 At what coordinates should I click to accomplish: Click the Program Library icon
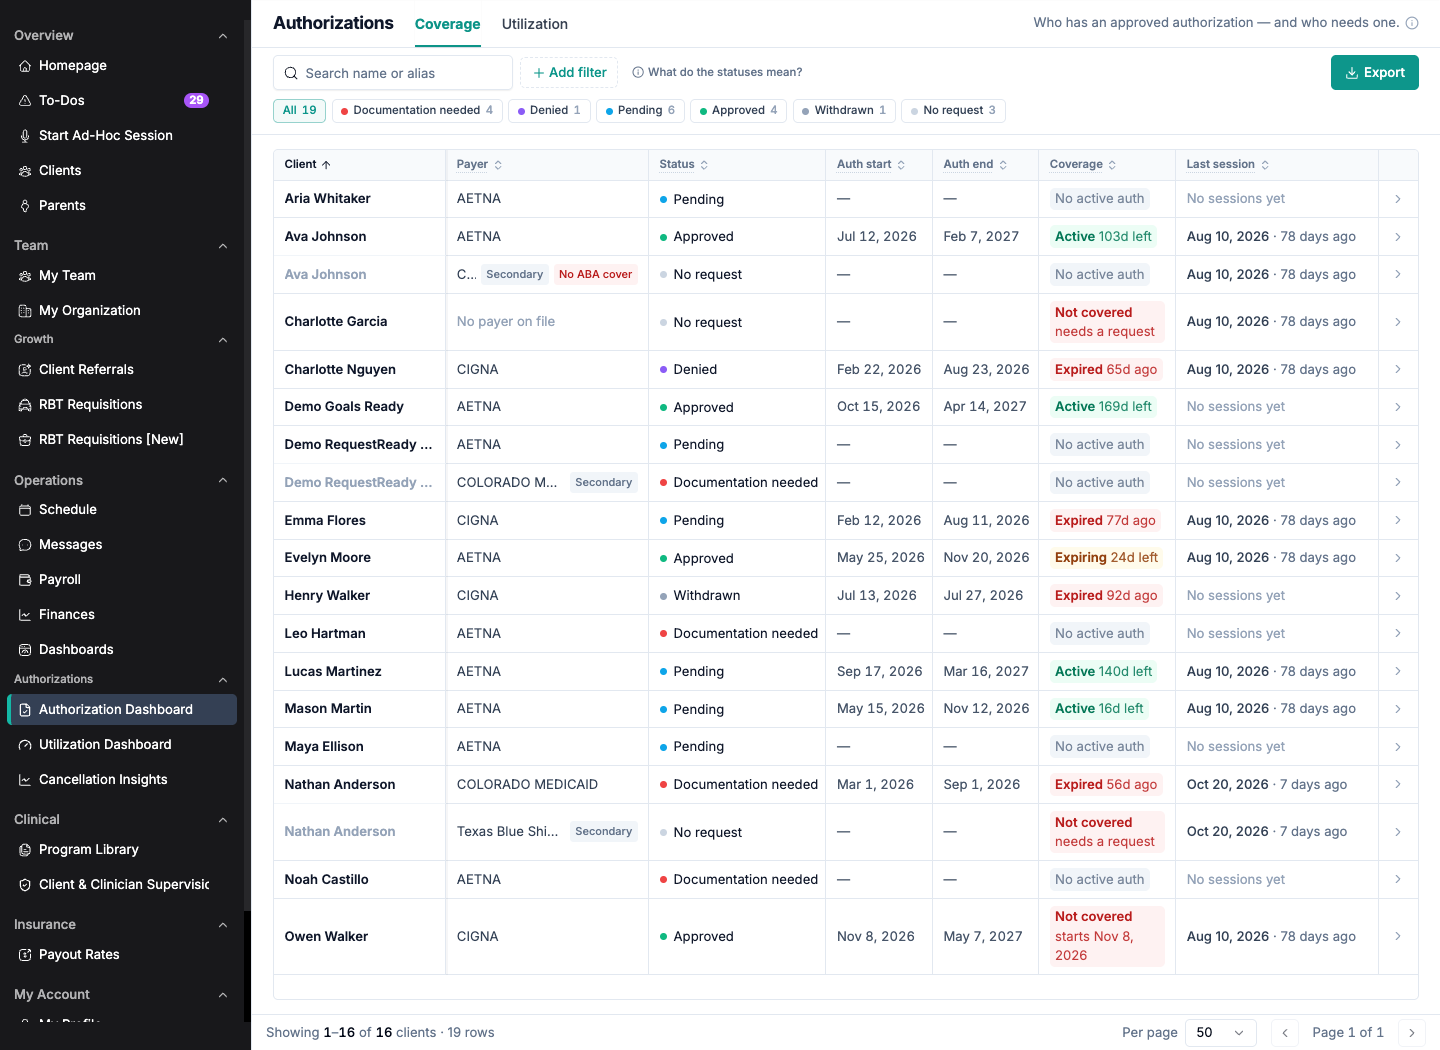point(25,850)
